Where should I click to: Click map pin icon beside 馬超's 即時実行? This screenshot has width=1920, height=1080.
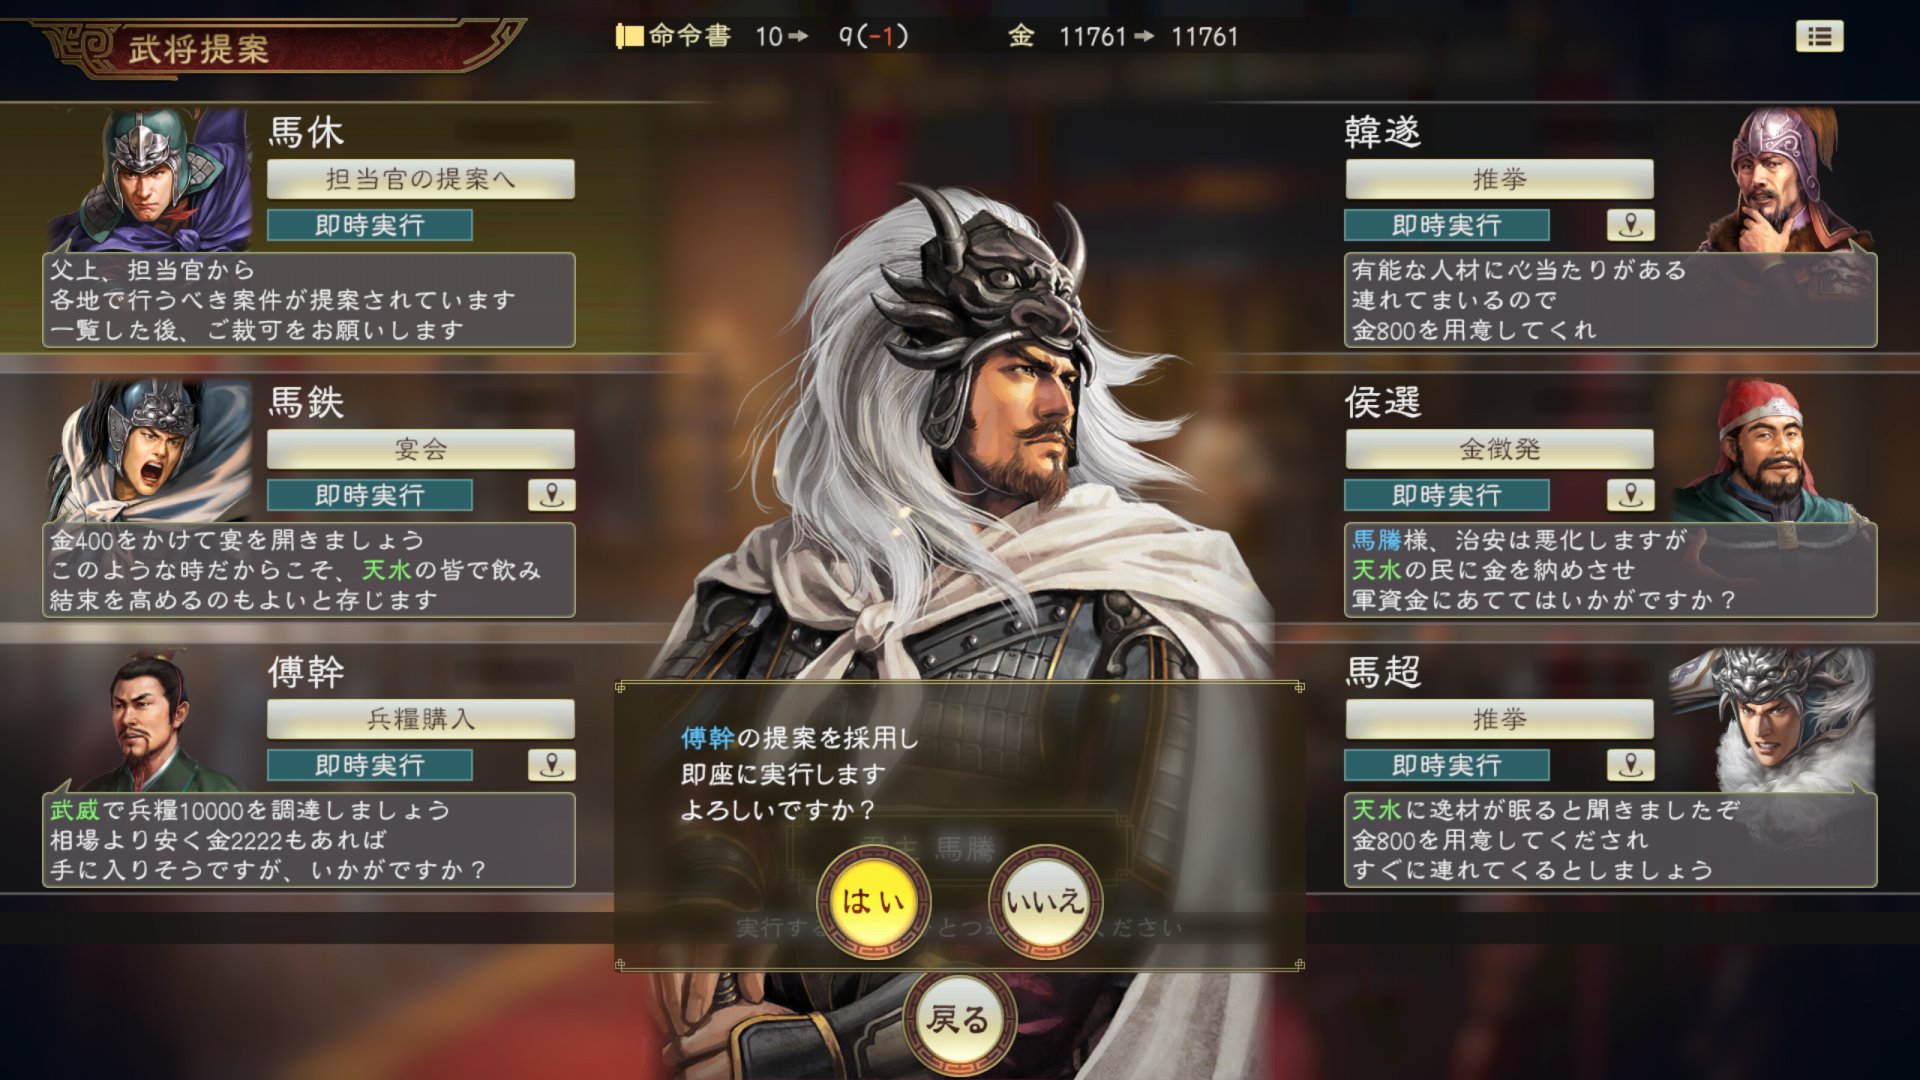(1630, 765)
